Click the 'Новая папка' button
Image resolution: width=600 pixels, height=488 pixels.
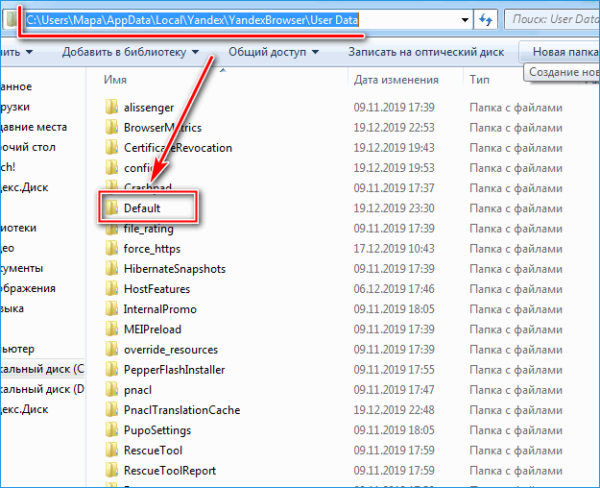(x=563, y=51)
